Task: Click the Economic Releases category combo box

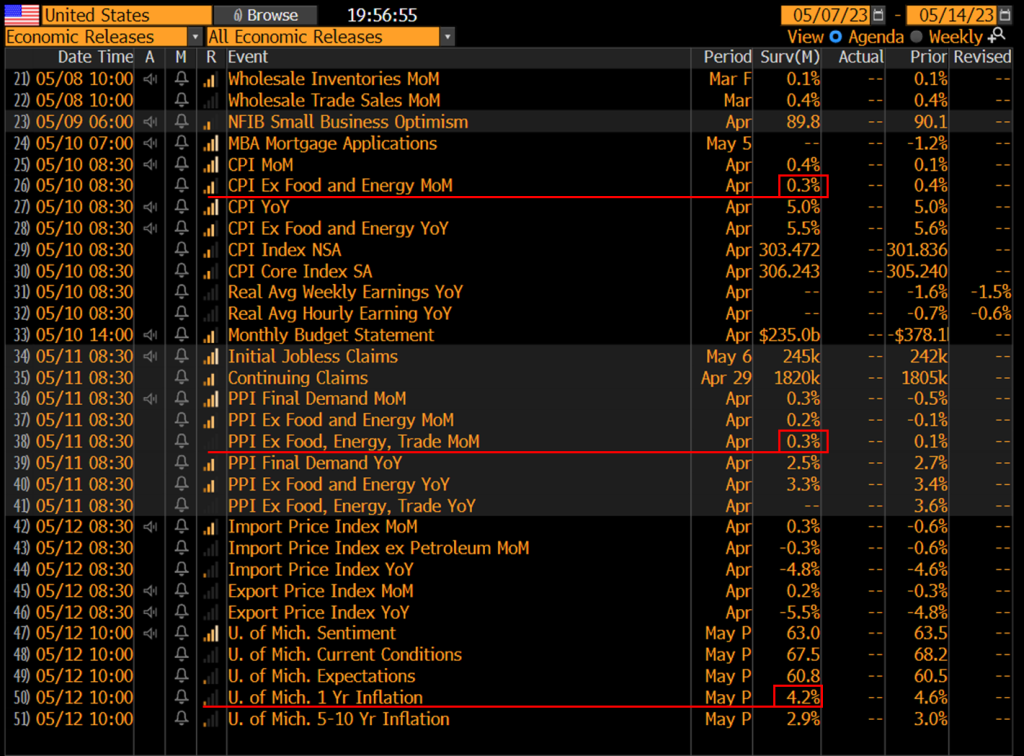Action: 103,37
